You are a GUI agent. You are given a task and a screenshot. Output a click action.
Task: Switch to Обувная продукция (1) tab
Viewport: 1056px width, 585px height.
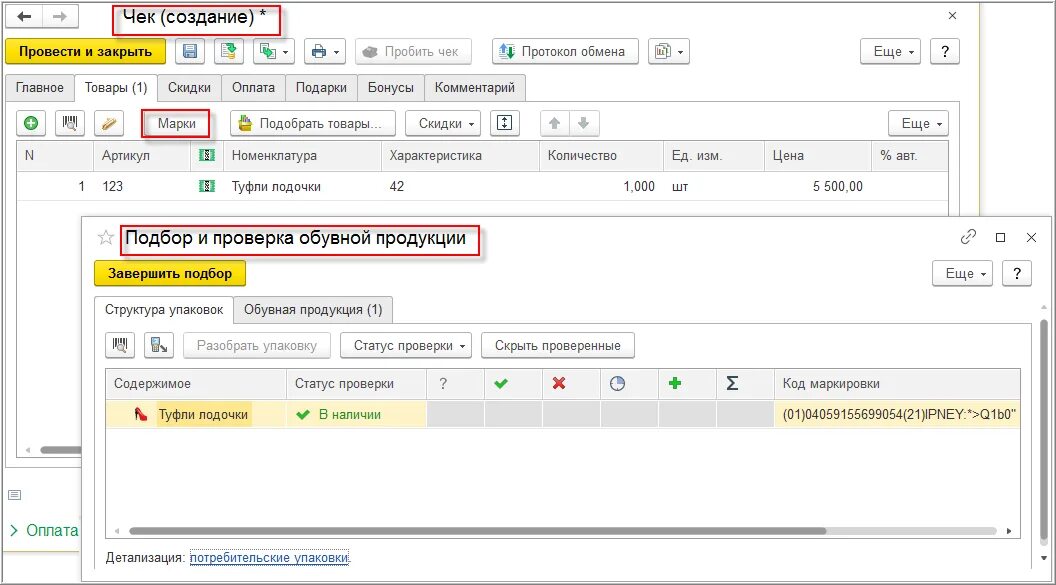coord(313,310)
